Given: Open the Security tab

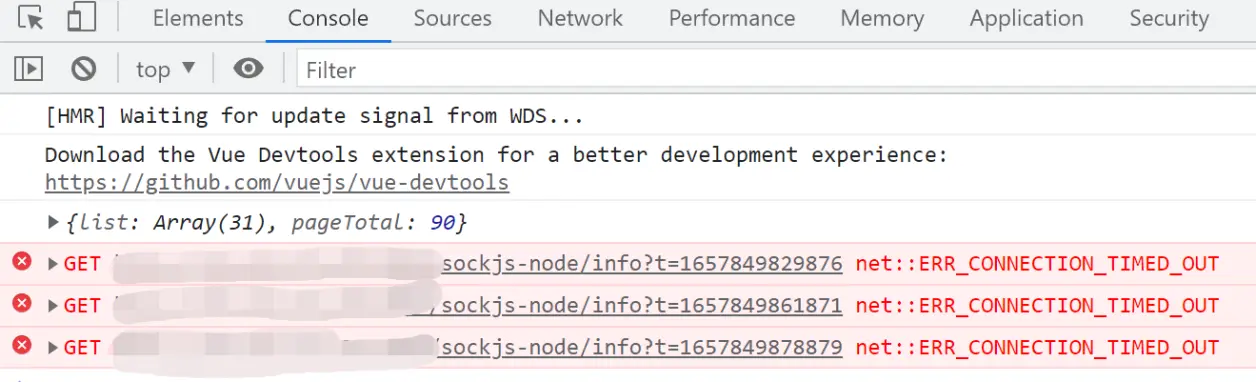Looking at the screenshot, I should pos(1169,18).
